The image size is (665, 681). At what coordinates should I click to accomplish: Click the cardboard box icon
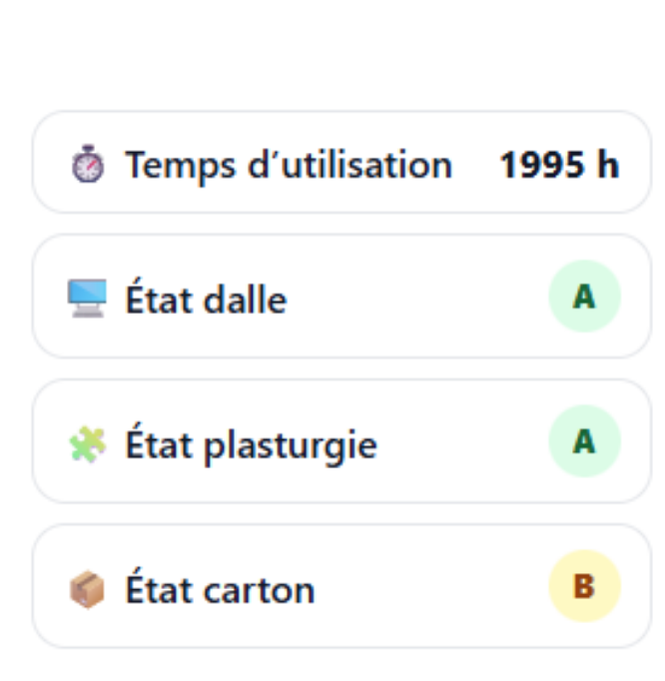pyautogui.click(x=87, y=589)
